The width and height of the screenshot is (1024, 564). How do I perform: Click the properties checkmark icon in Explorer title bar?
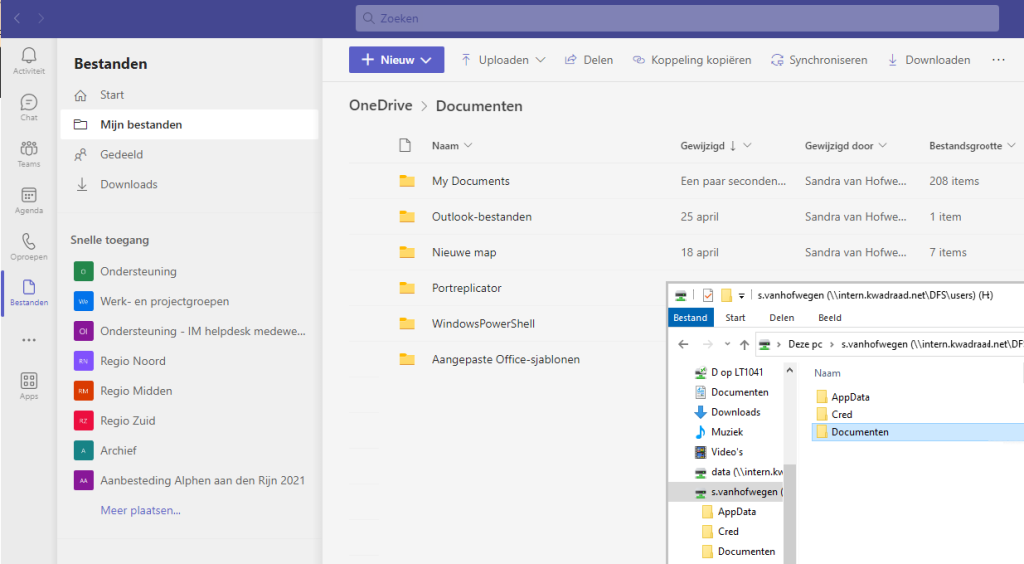click(708, 296)
